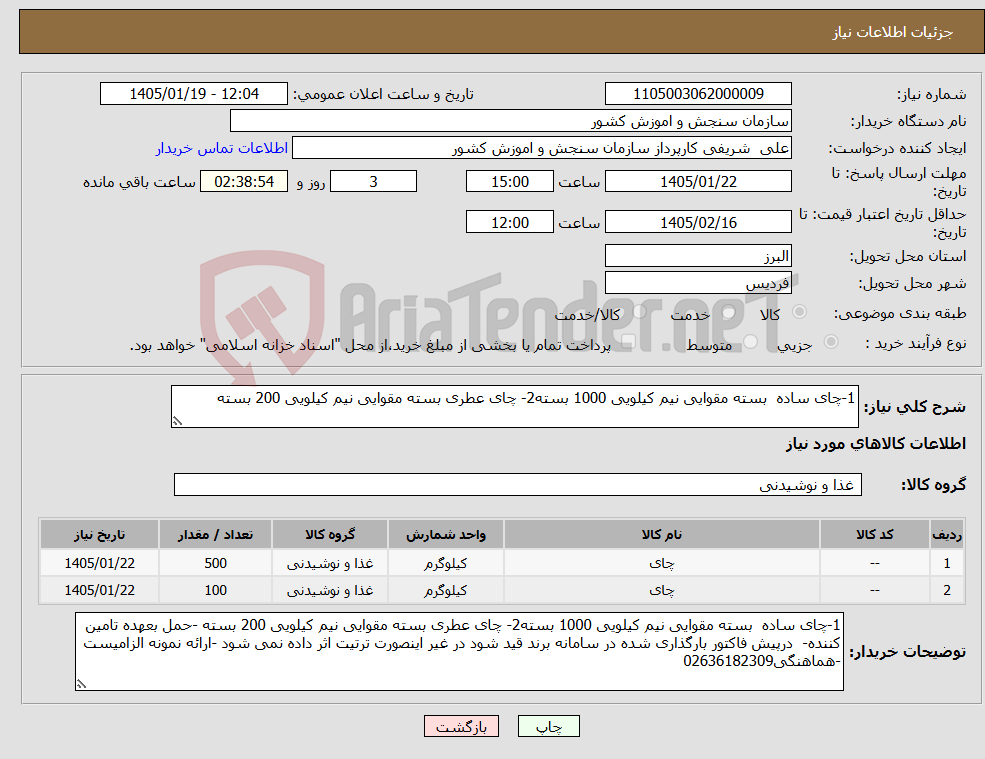Click چای name cell in row 1

(661, 563)
